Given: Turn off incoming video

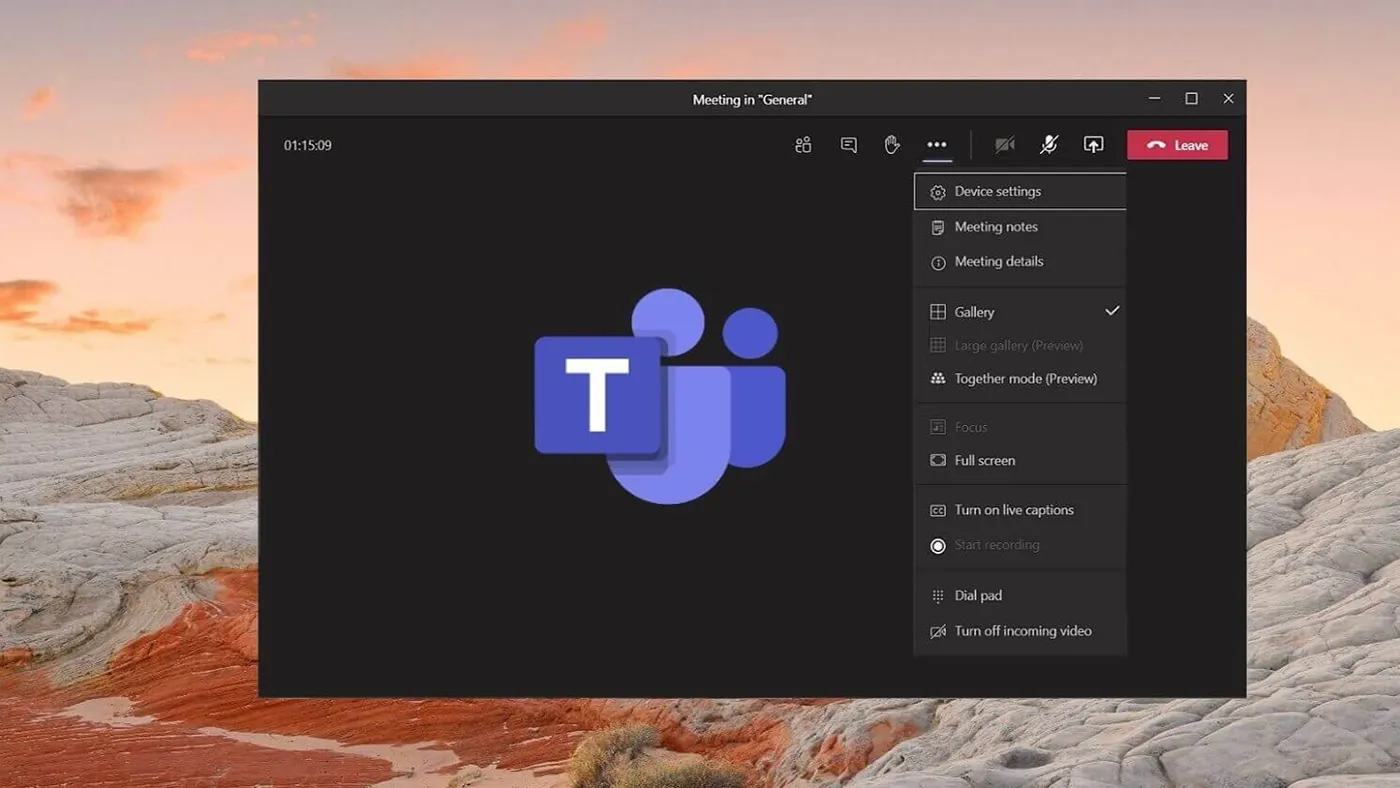Looking at the screenshot, I should 1022,631.
